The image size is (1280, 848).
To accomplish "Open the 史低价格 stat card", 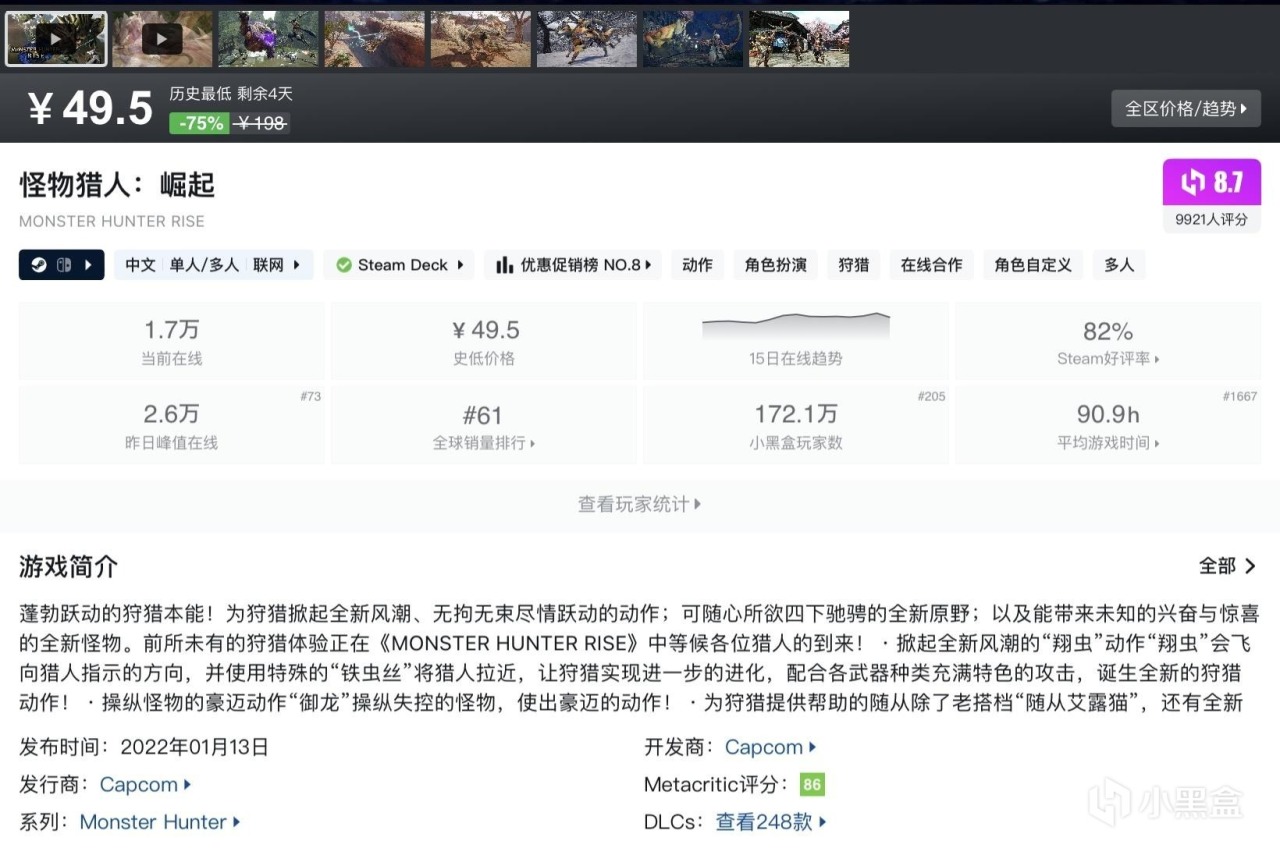I will (484, 341).
